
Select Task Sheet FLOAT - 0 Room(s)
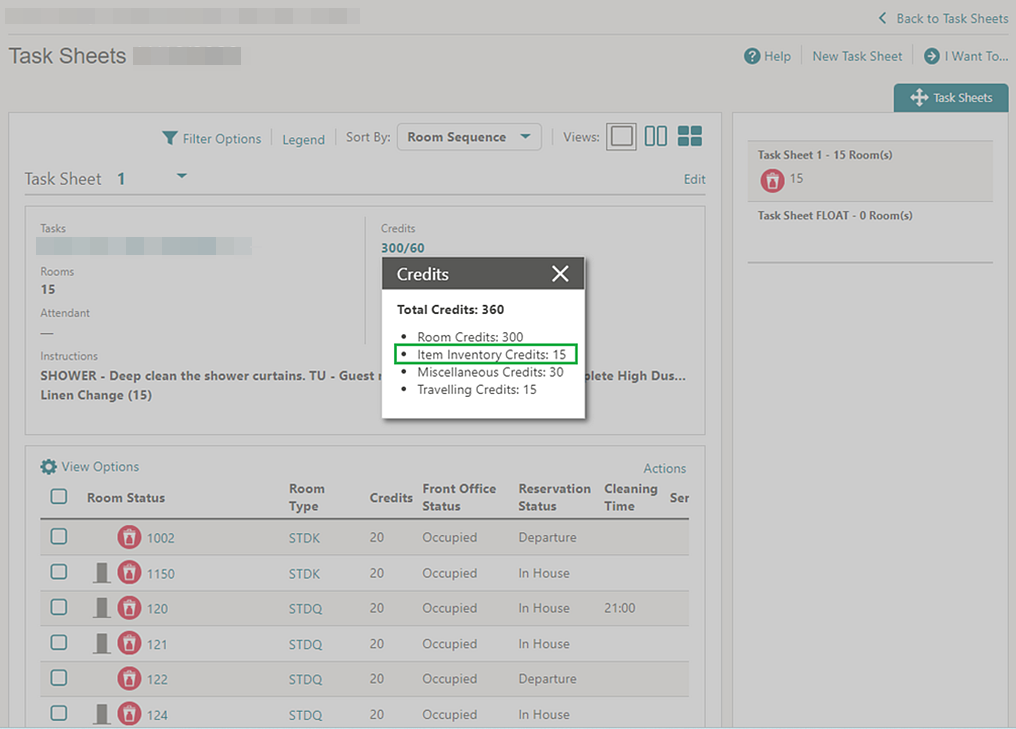pos(835,216)
